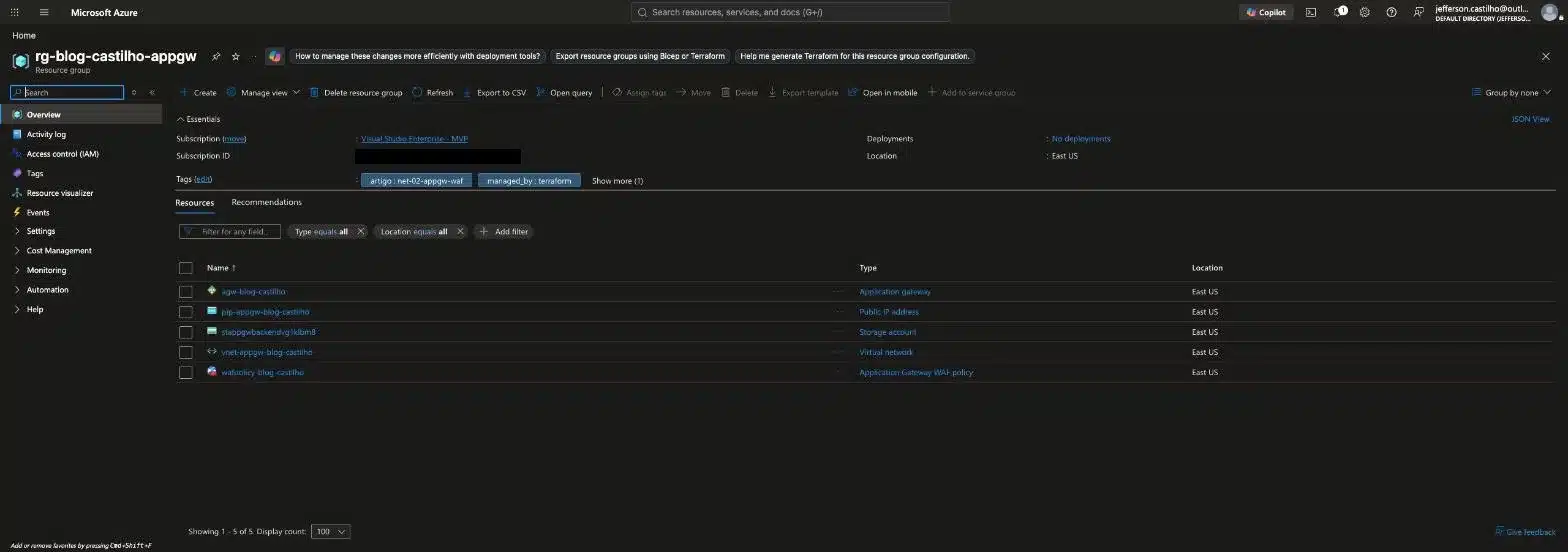Viewport: 1568px width, 552px height.
Task: Open the Visual Studio Enterprise subscription link
Action: pos(414,139)
